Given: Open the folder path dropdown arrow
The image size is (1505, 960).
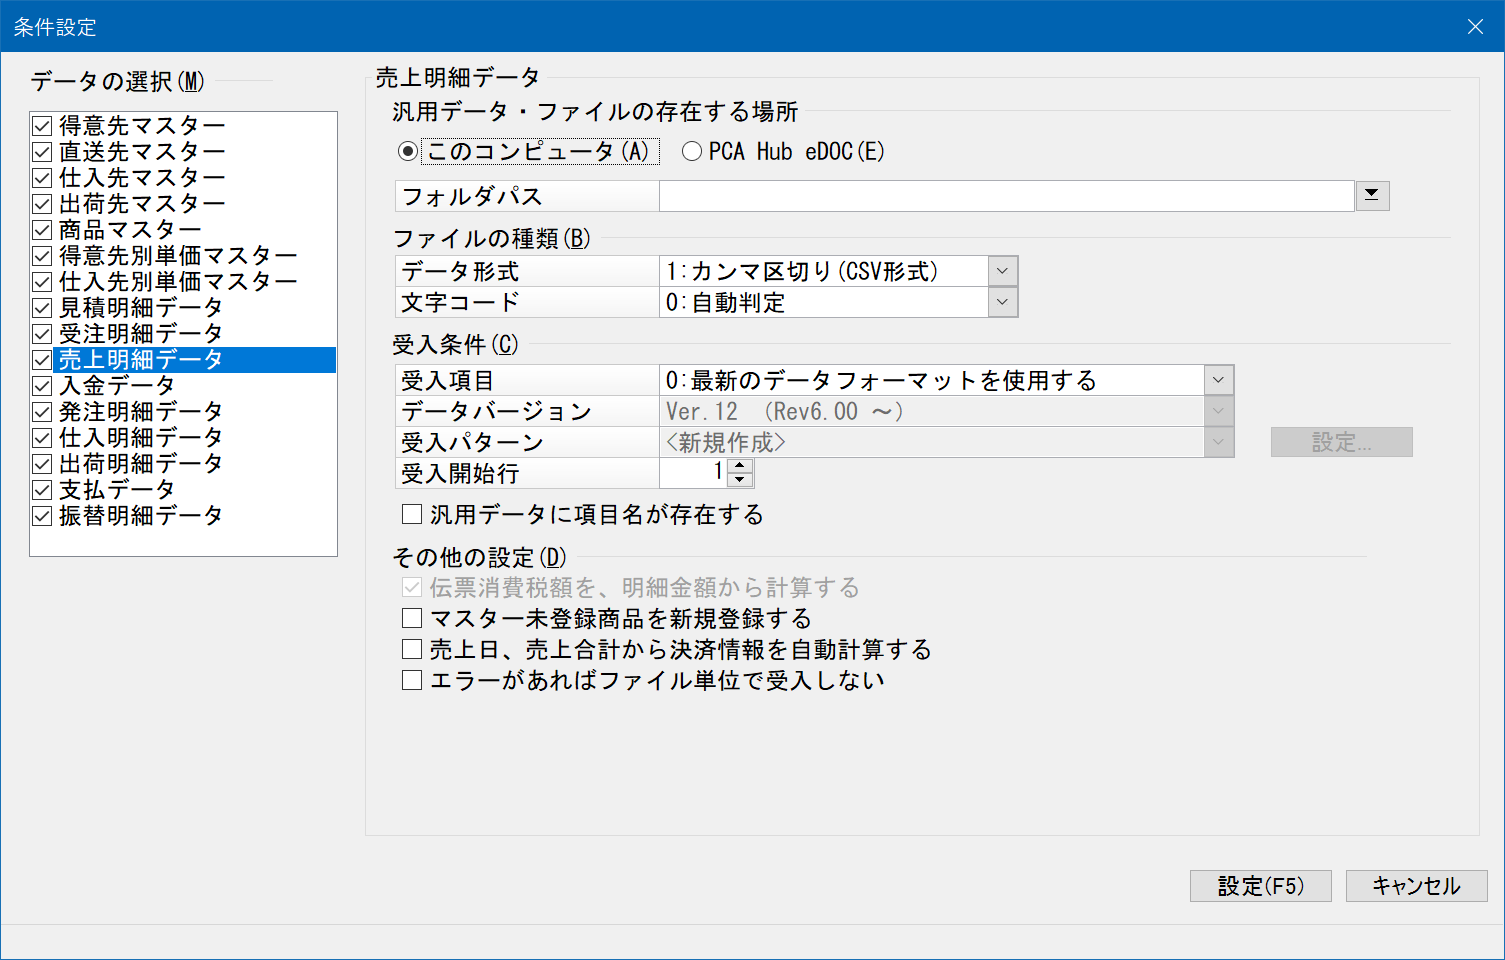Looking at the screenshot, I should (1372, 196).
